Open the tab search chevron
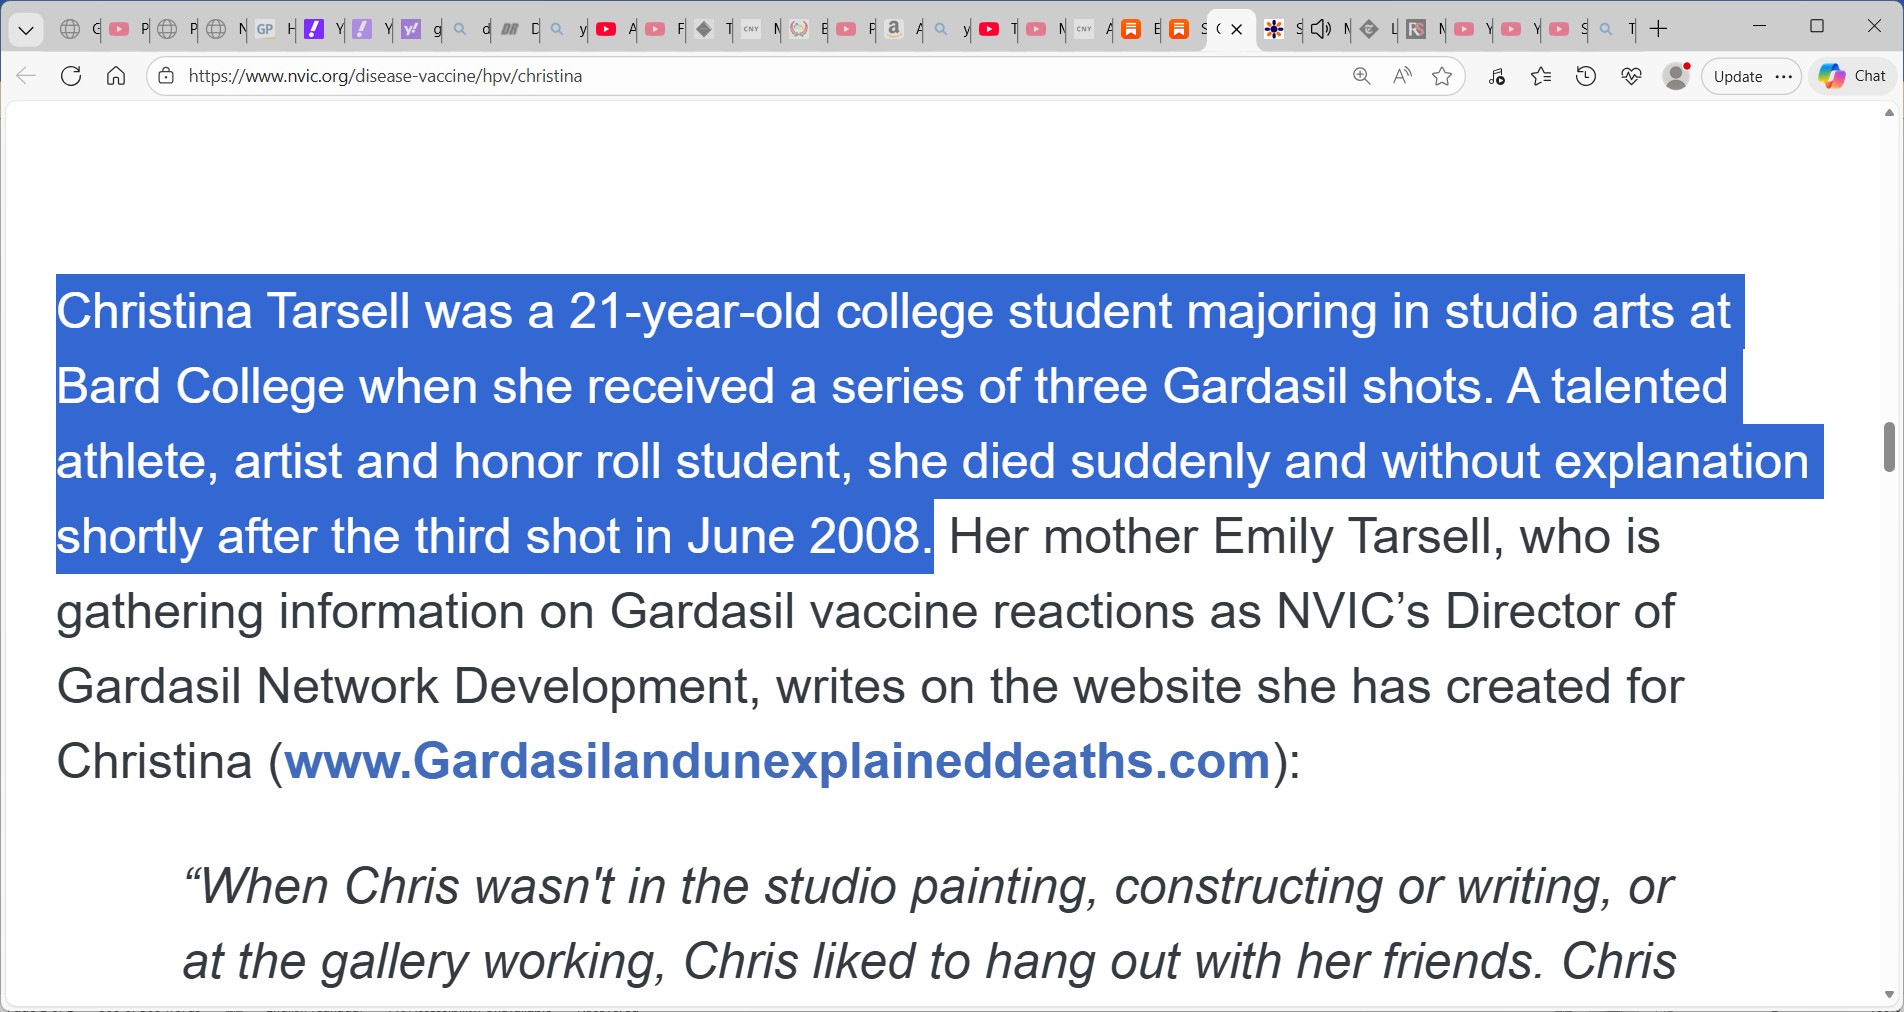This screenshot has width=1904, height=1012. 26,29
